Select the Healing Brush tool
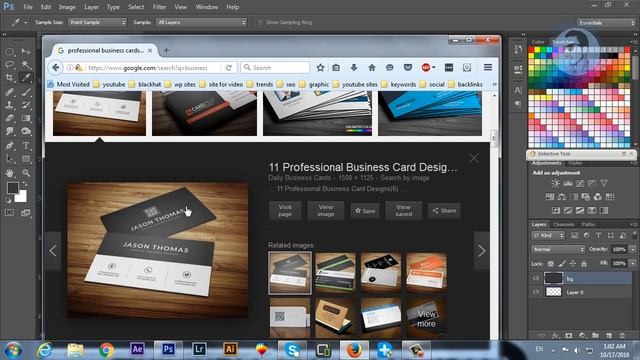 (x=9, y=92)
